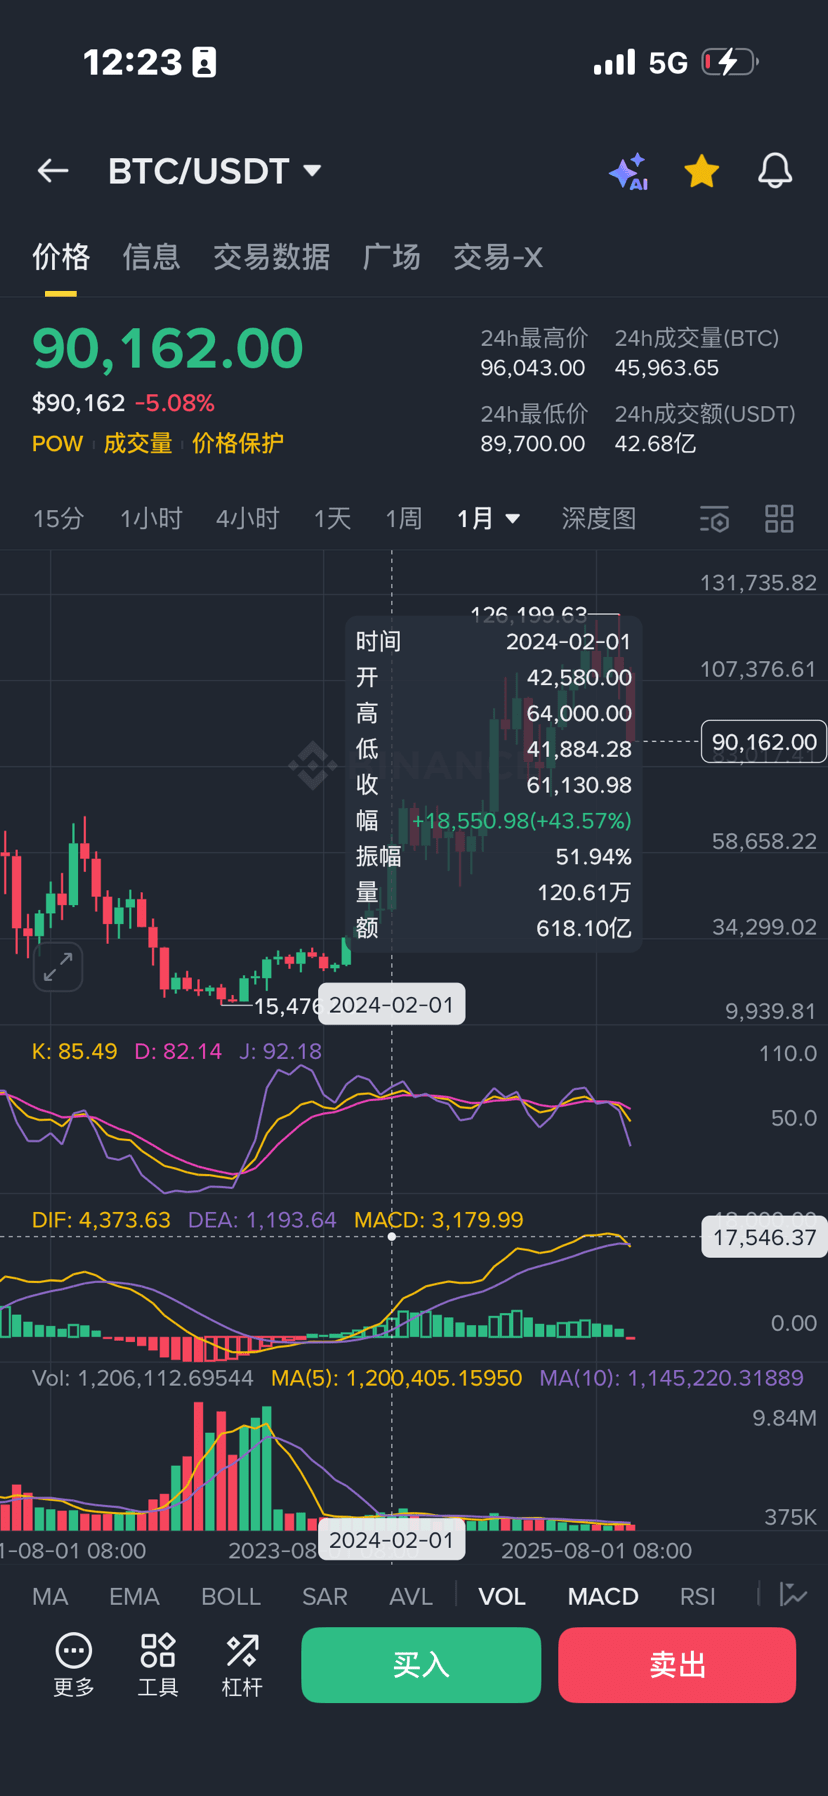Expand the BTC/USDT pair selector

(215, 171)
